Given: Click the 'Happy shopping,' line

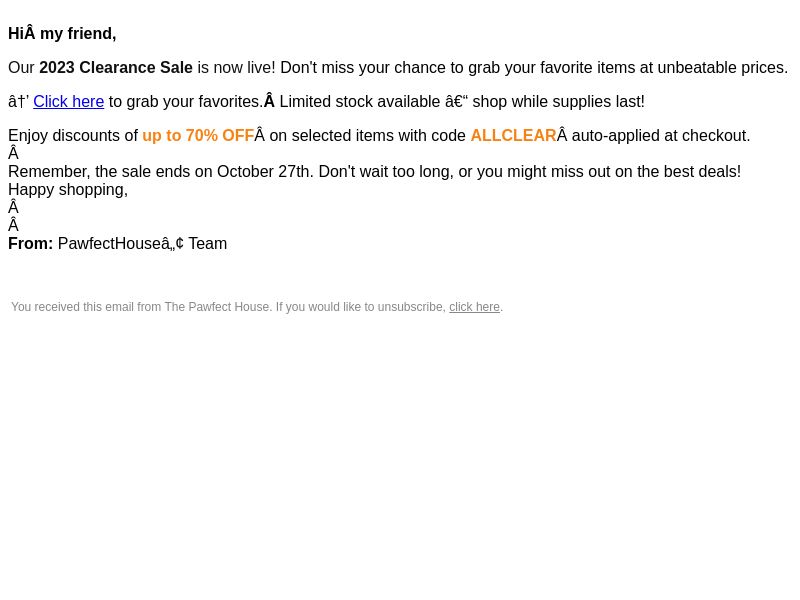Looking at the screenshot, I should [68, 190].
